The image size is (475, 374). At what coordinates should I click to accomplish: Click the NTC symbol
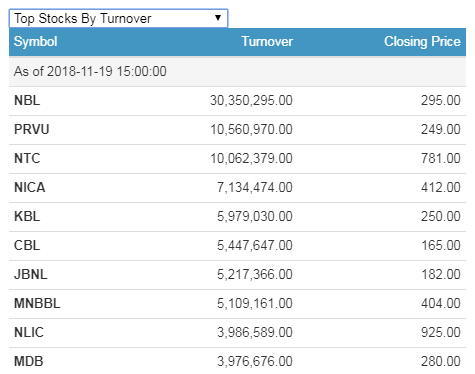tap(27, 158)
